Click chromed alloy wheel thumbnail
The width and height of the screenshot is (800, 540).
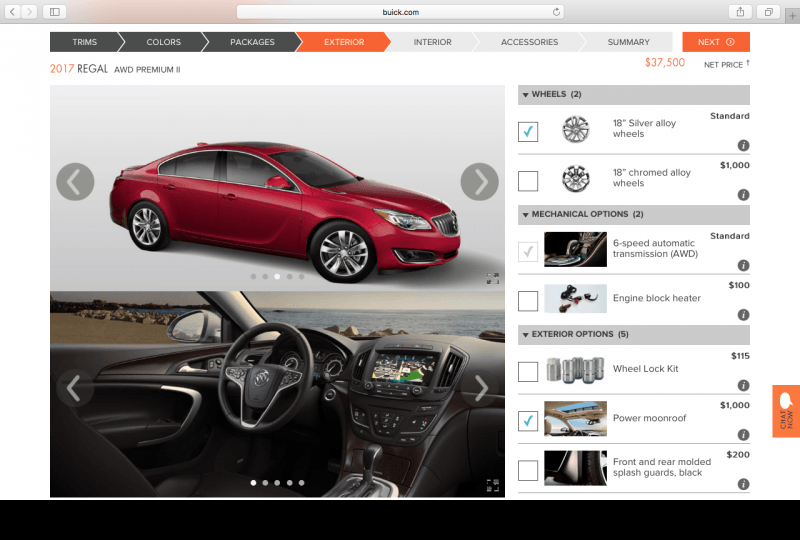(576, 179)
